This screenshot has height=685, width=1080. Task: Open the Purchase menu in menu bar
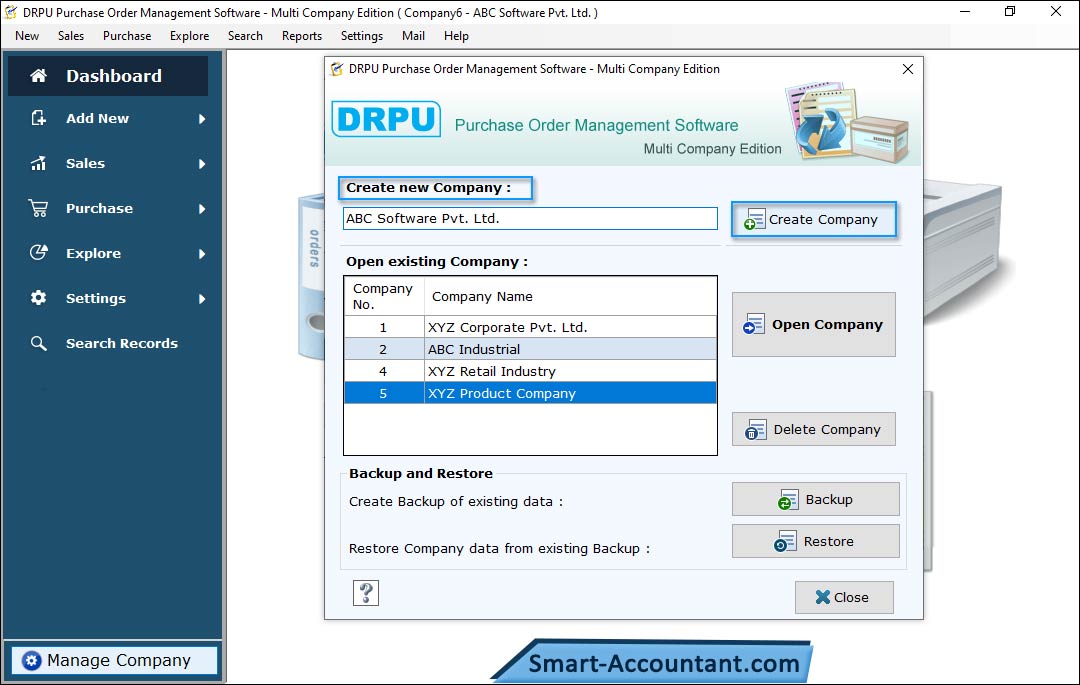[127, 36]
